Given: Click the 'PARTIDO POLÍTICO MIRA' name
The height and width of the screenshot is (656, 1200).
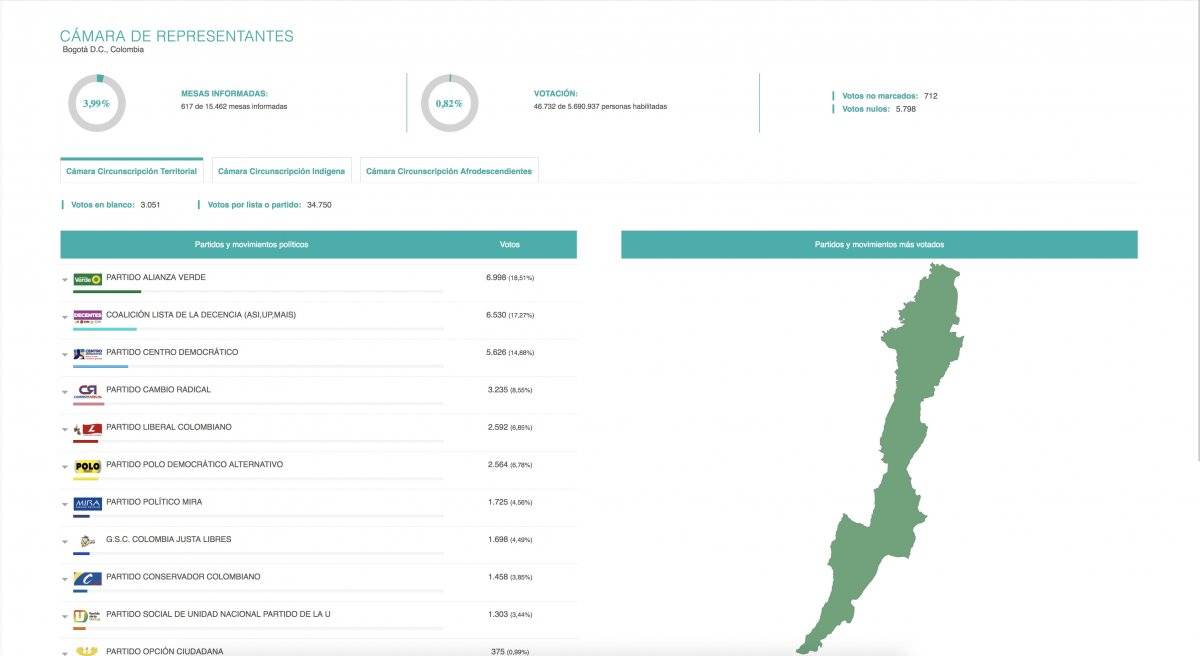Looking at the screenshot, I should 154,502.
